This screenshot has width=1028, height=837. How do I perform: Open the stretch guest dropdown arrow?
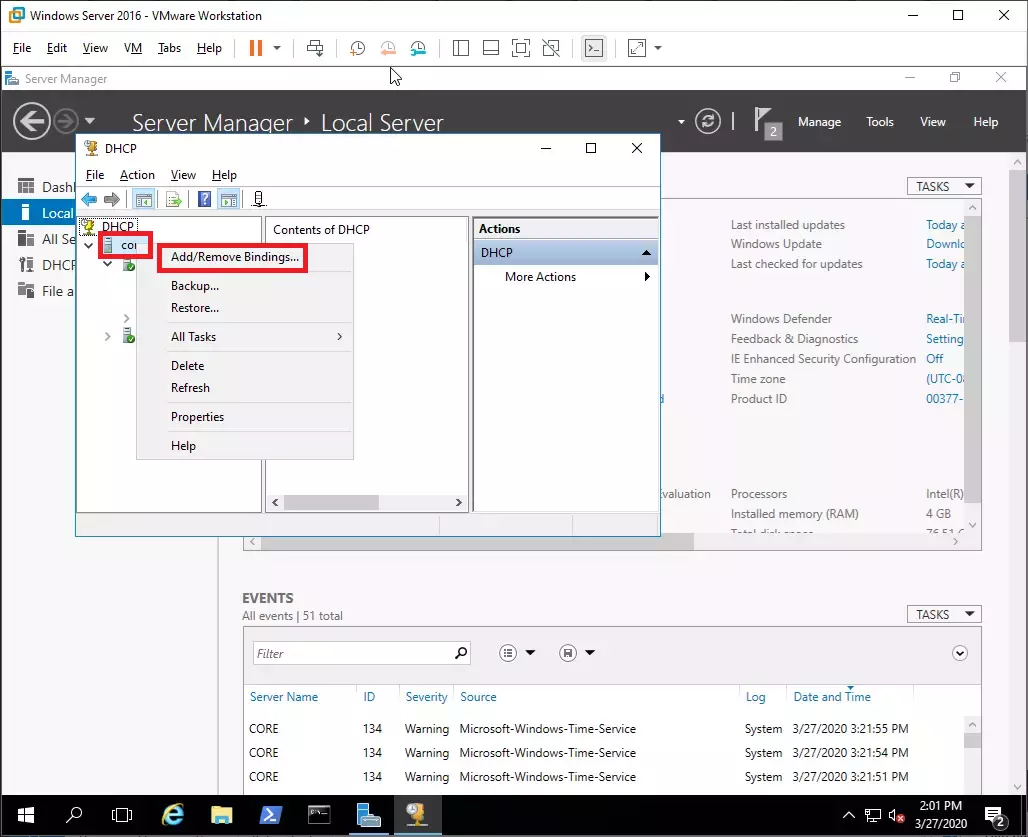(x=658, y=48)
